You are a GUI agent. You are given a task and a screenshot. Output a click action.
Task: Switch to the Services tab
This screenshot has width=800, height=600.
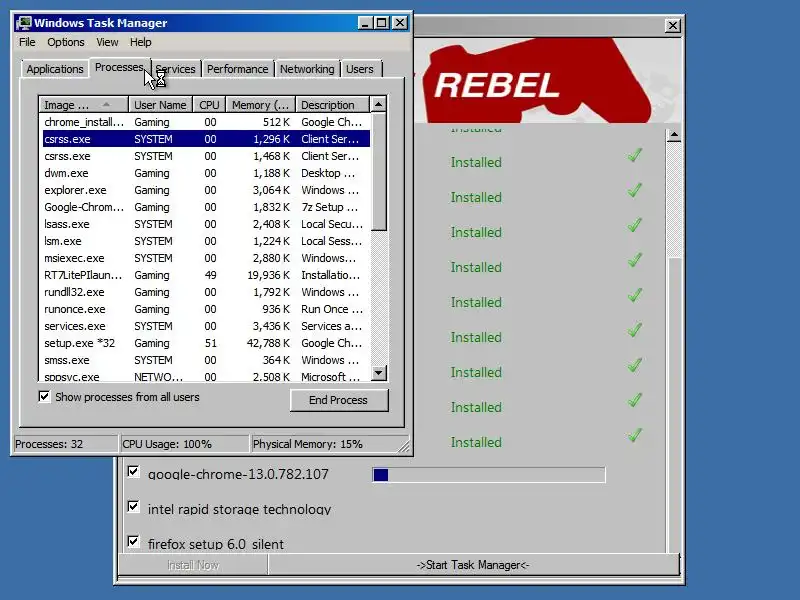[176, 69]
